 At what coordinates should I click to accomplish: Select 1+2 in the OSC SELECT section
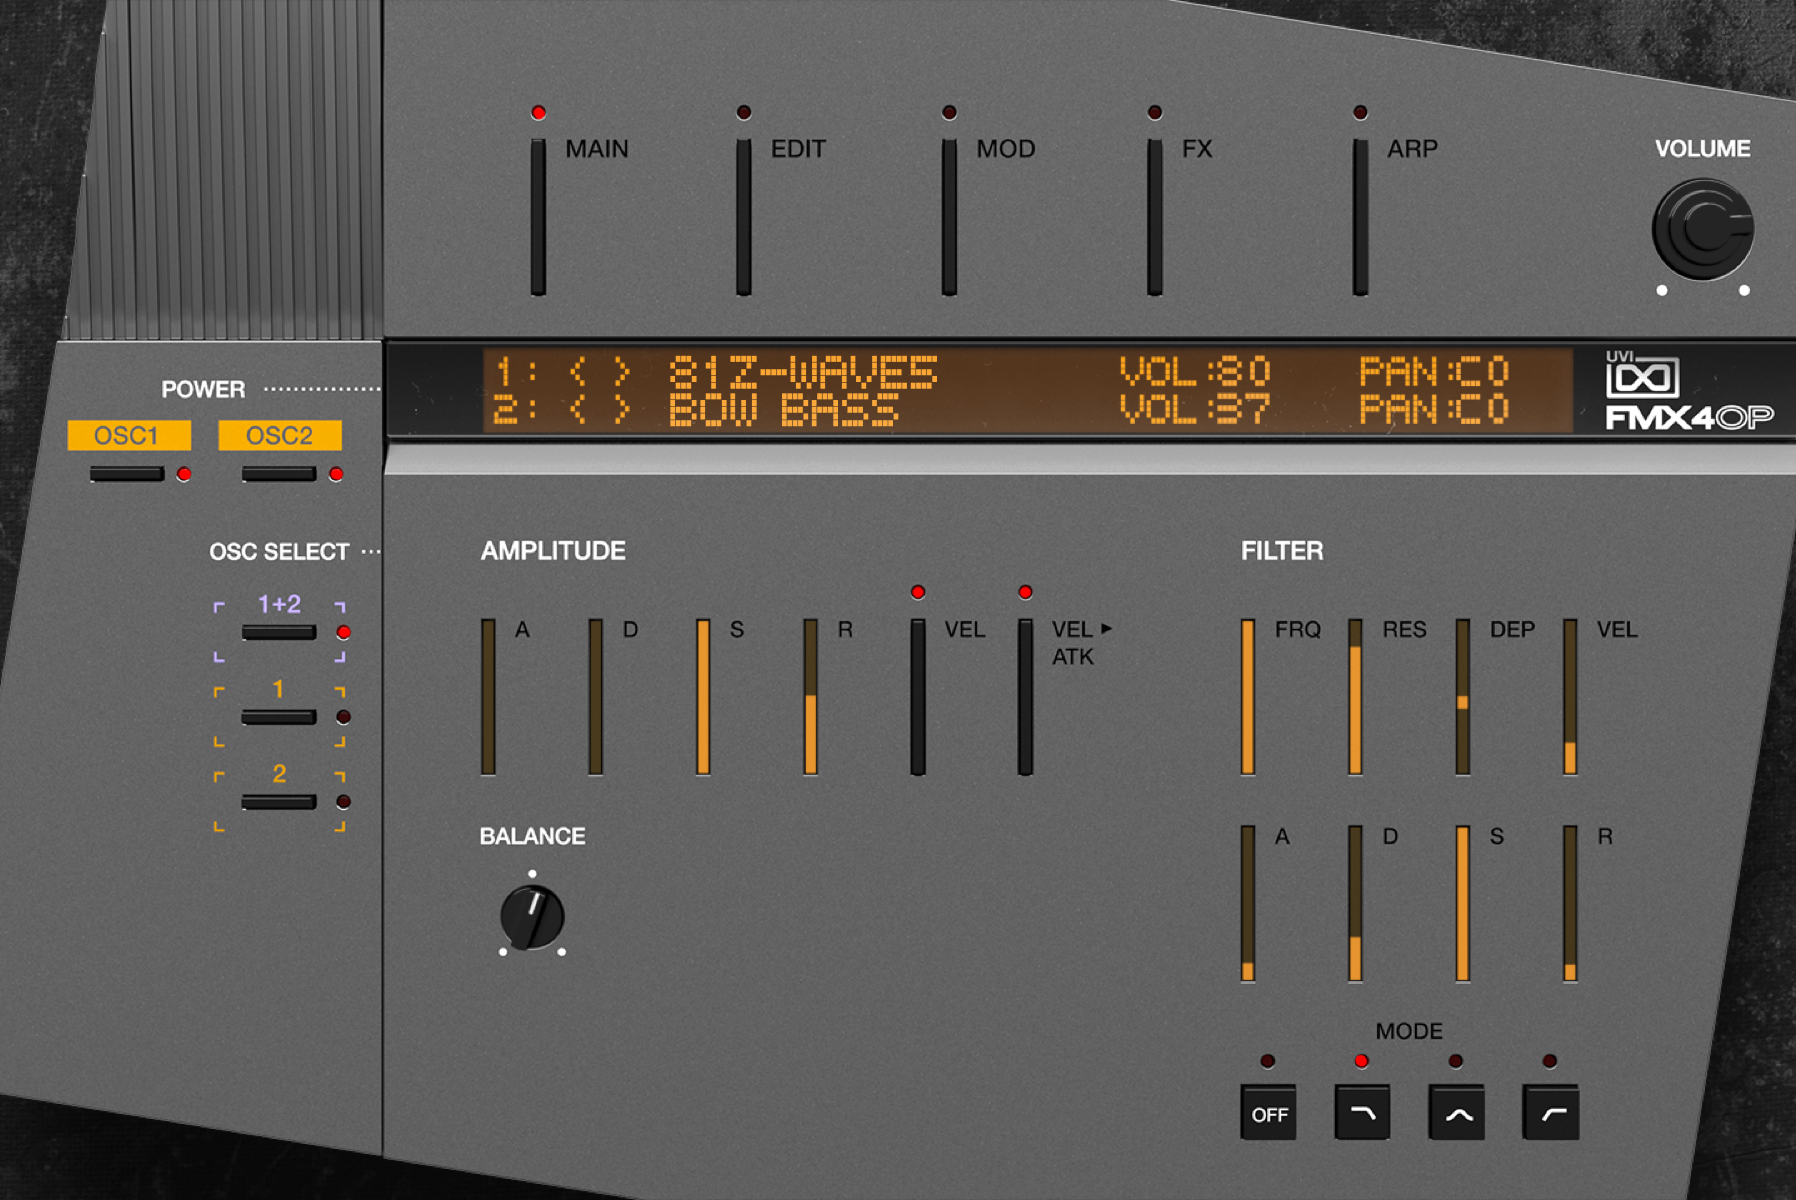pyautogui.click(x=277, y=633)
